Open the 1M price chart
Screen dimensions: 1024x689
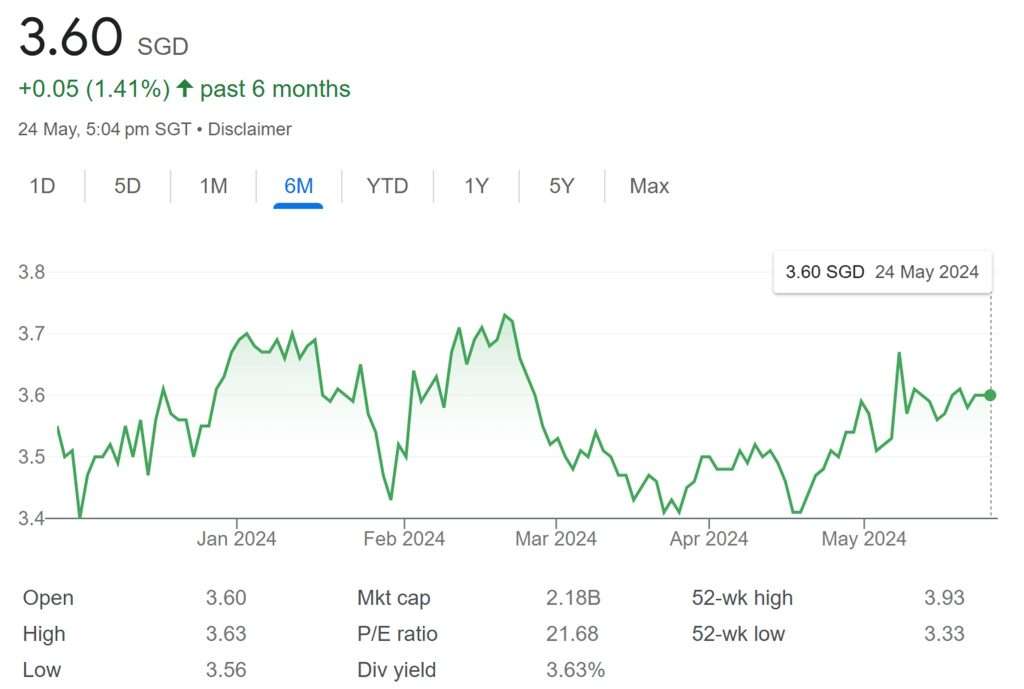pyautogui.click(x=213, y=186)
